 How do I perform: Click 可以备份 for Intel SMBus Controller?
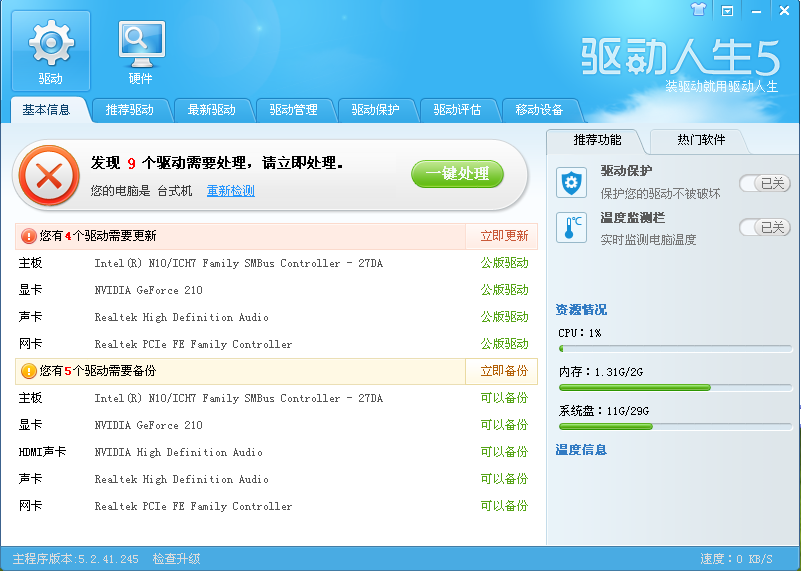(504, 398)
